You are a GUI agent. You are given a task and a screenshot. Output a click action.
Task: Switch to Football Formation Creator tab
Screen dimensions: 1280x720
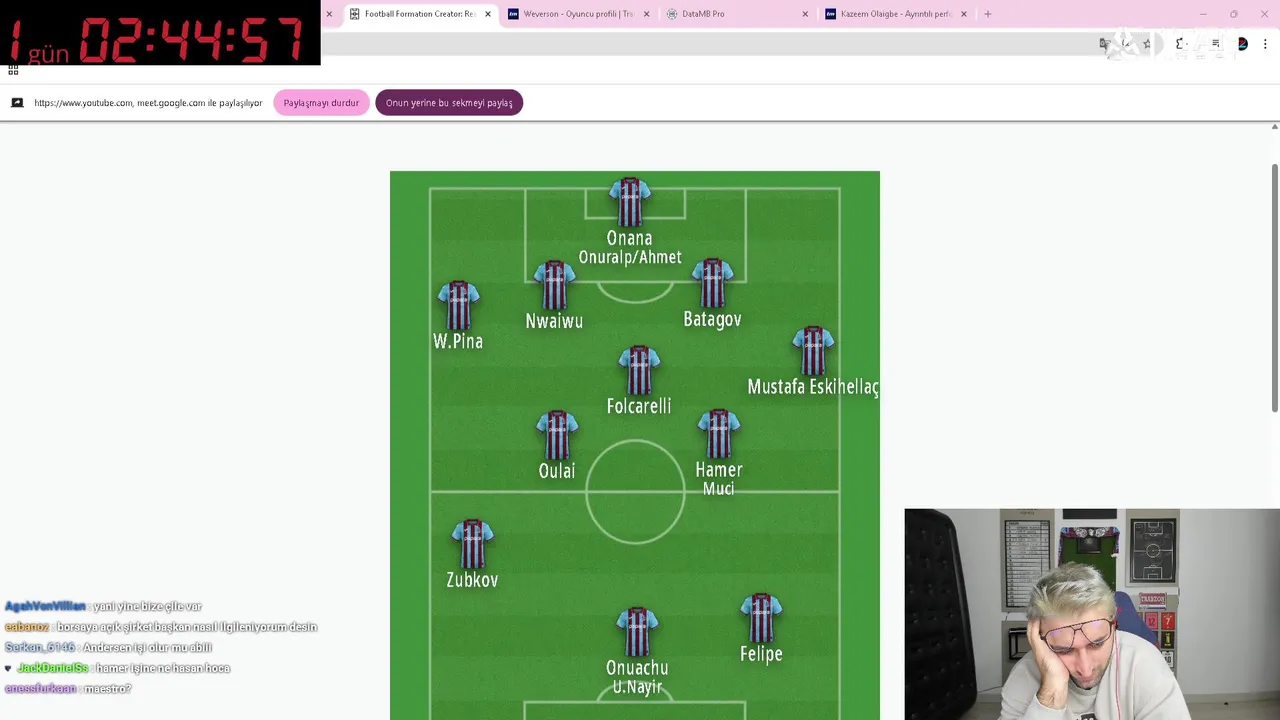[420, 14]
